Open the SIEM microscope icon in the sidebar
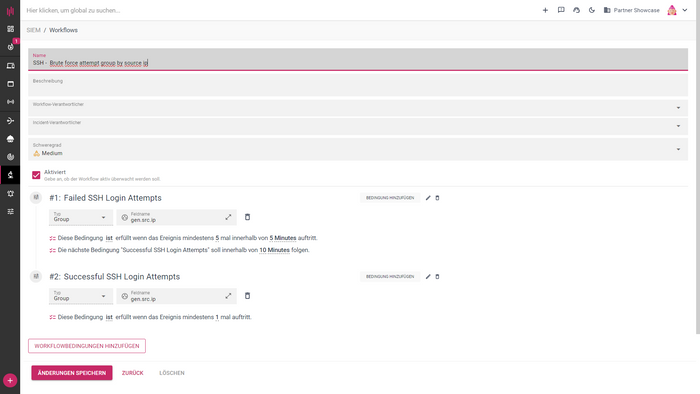 click(x=10, y=175)
